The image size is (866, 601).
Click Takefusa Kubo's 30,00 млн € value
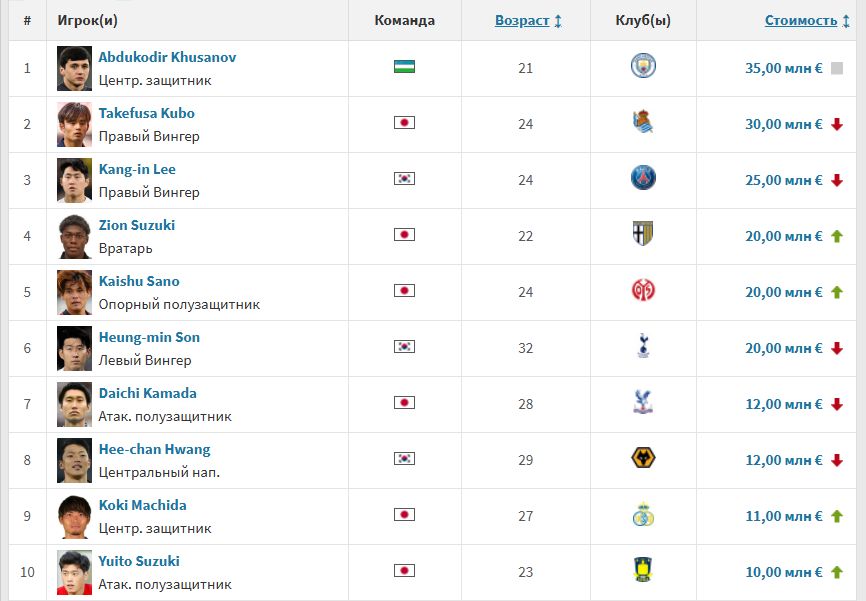pos(784,124)
